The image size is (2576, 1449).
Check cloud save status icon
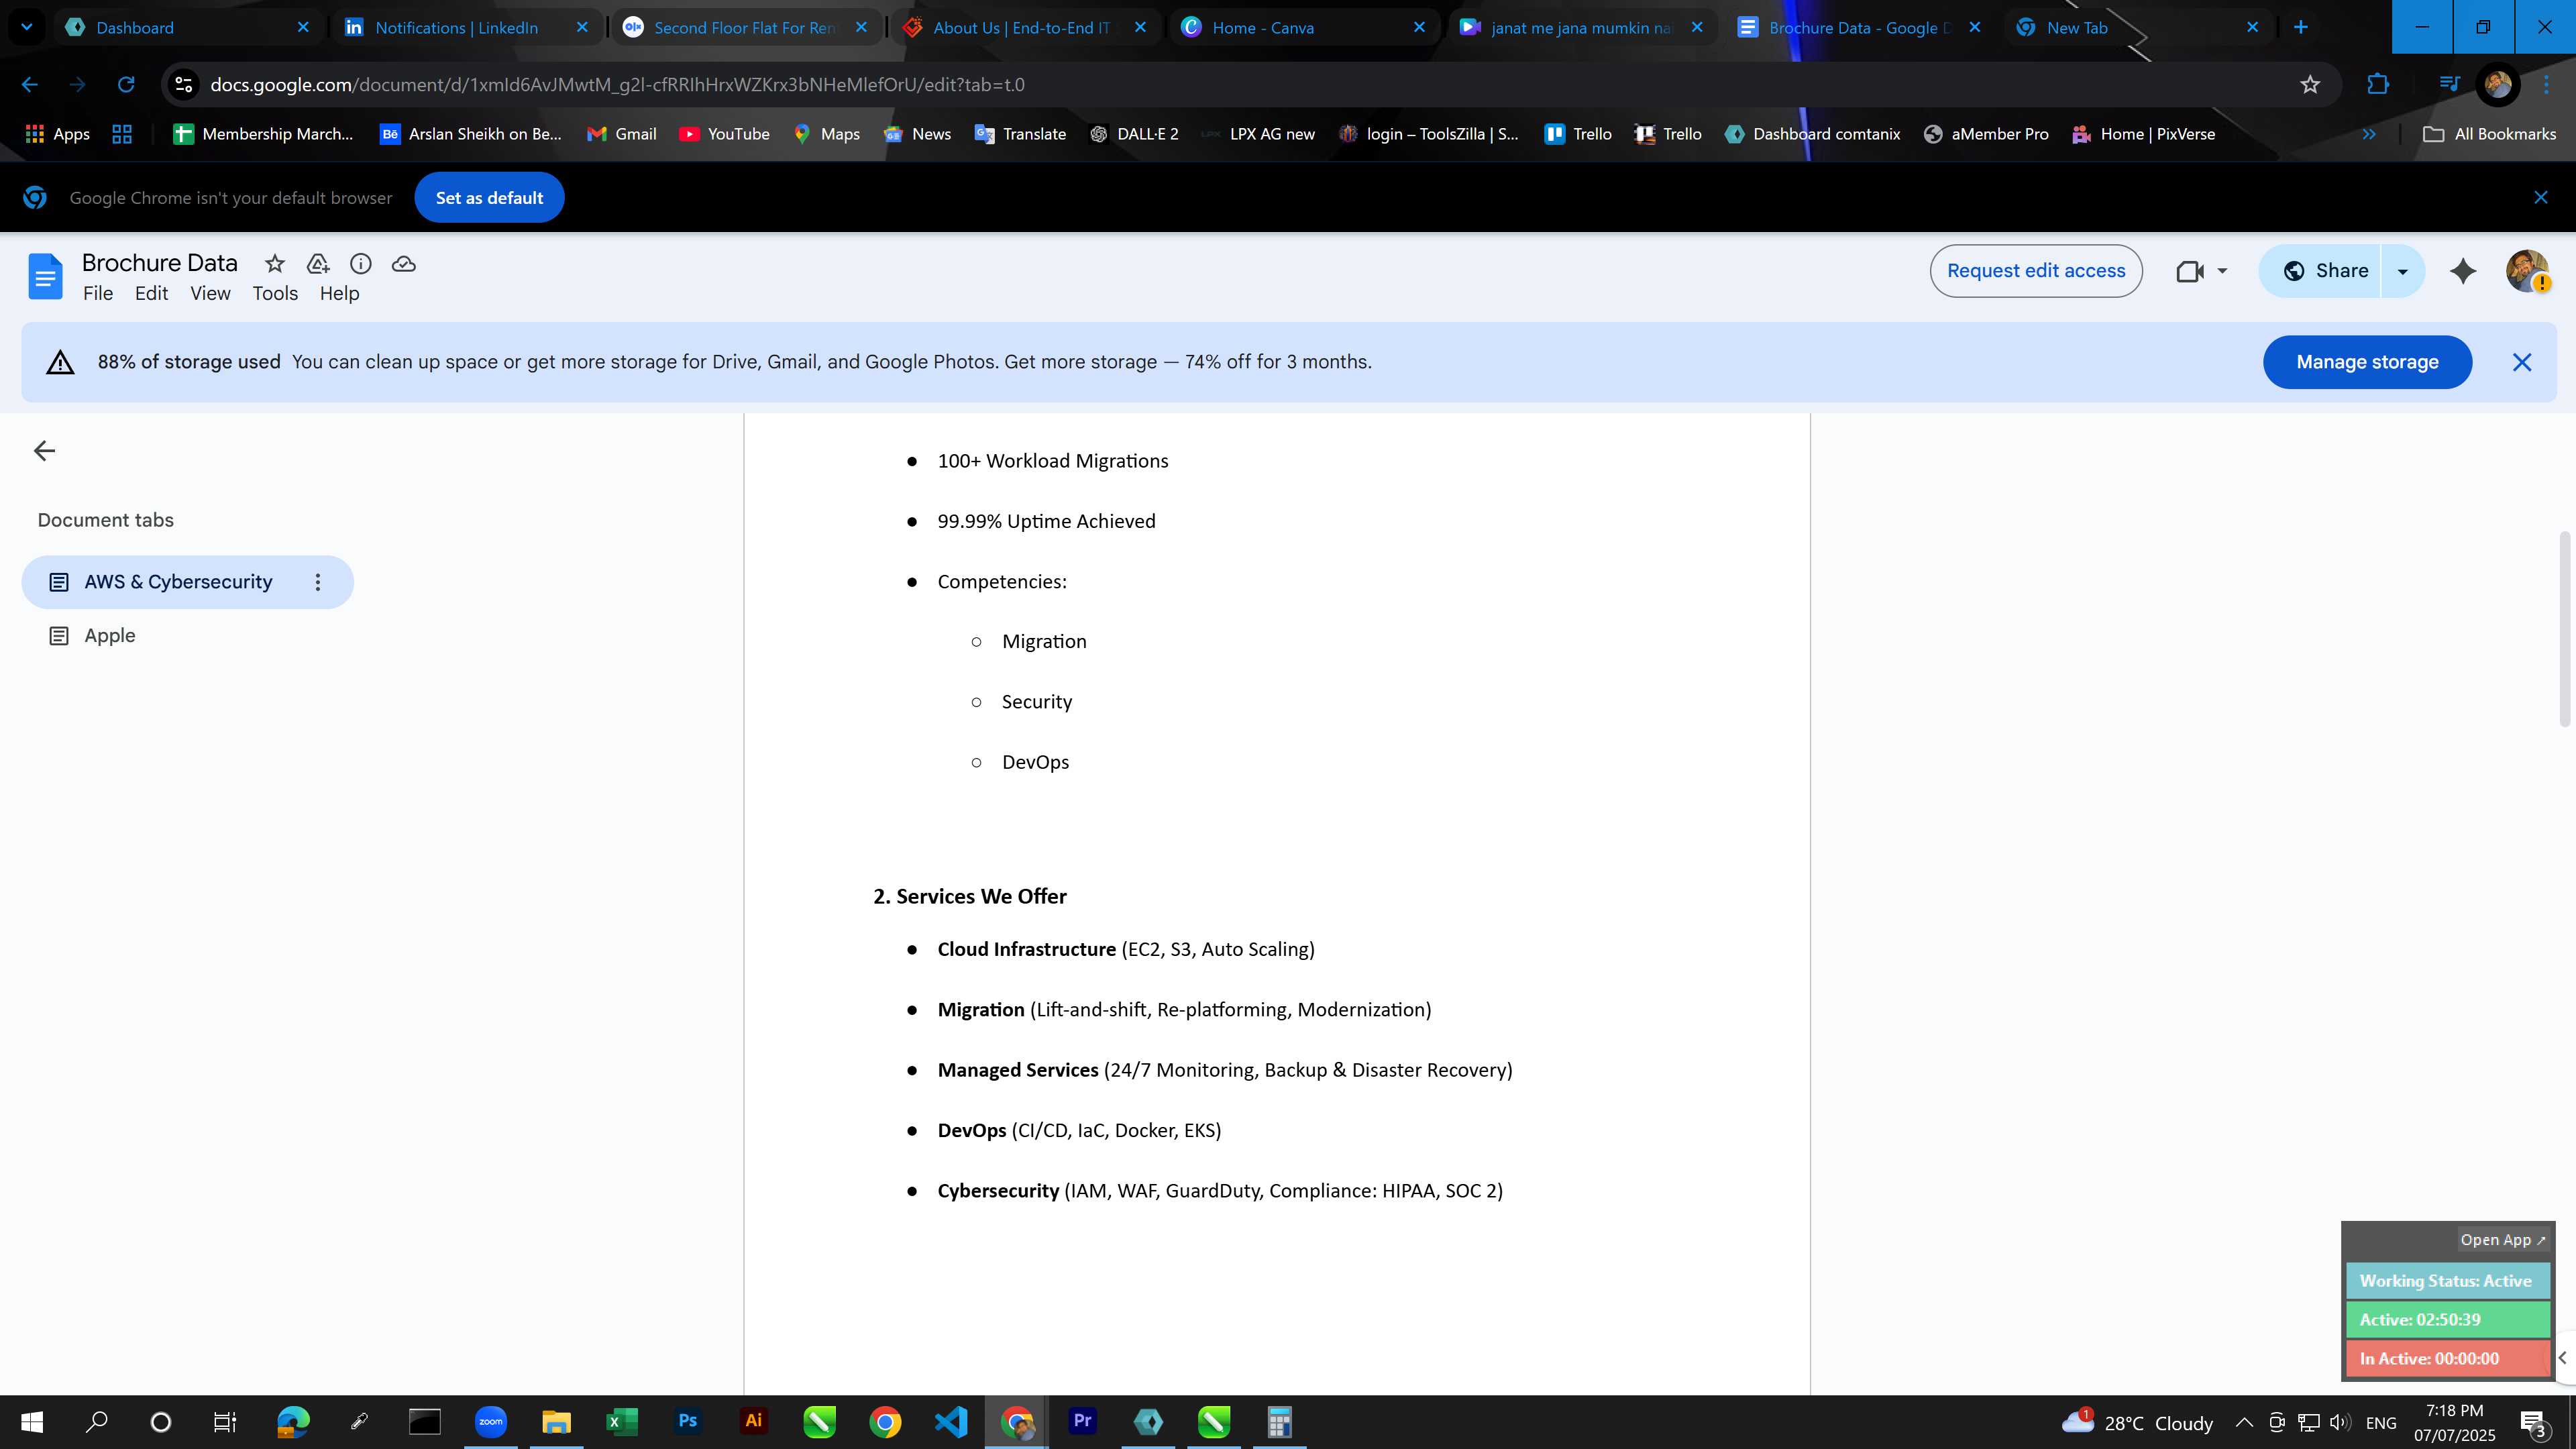point(404,264)
